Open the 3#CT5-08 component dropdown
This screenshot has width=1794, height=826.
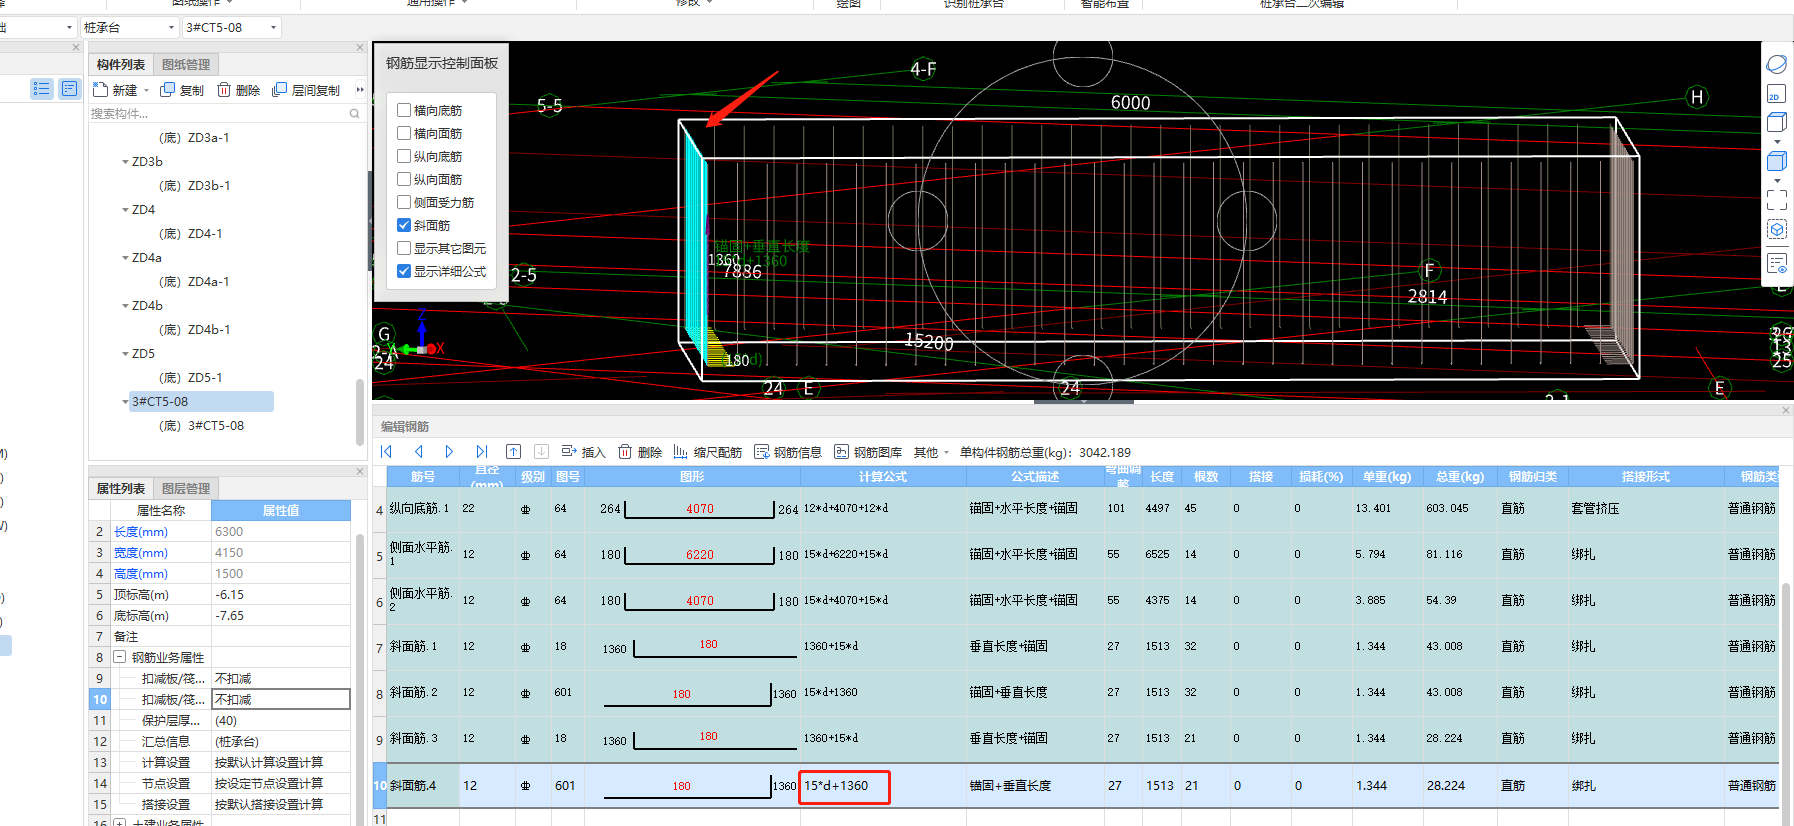231,27
